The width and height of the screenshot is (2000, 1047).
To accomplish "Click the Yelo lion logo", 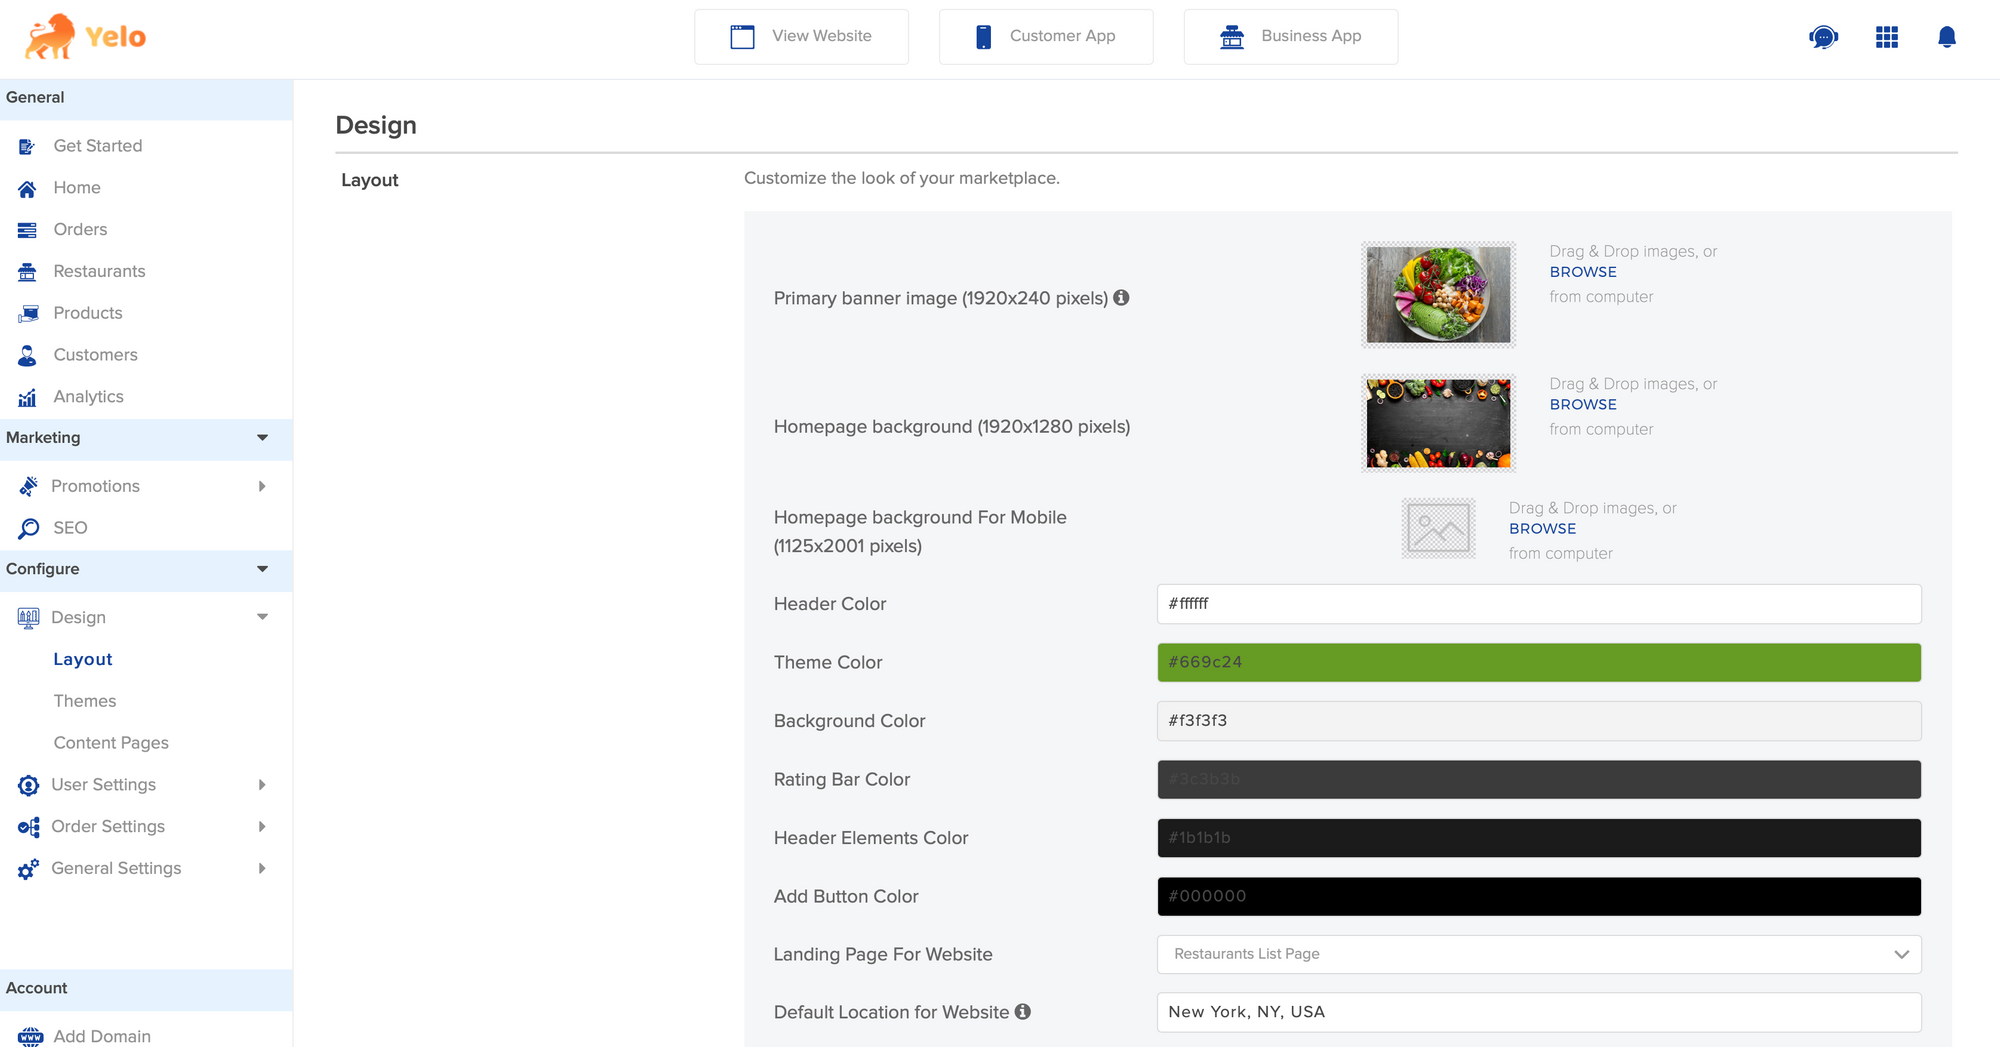I will (x=50, y=36).
